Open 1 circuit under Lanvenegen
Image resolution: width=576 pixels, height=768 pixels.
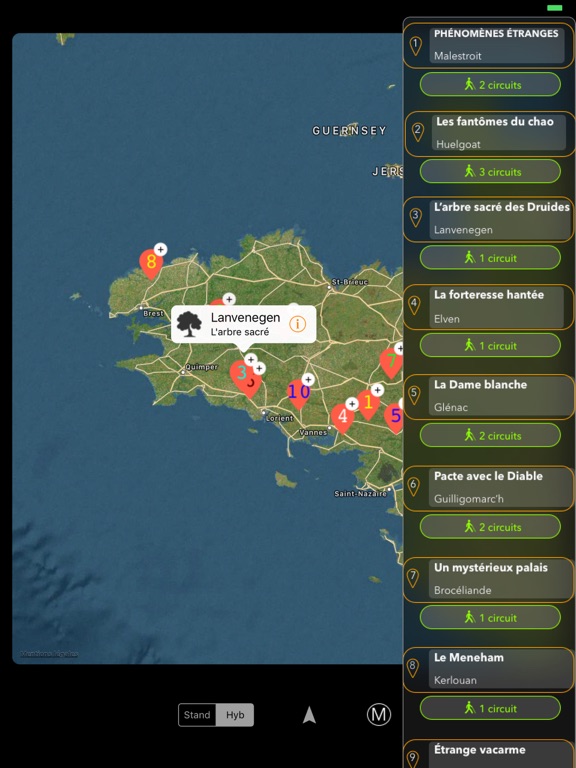coord(490,258)
